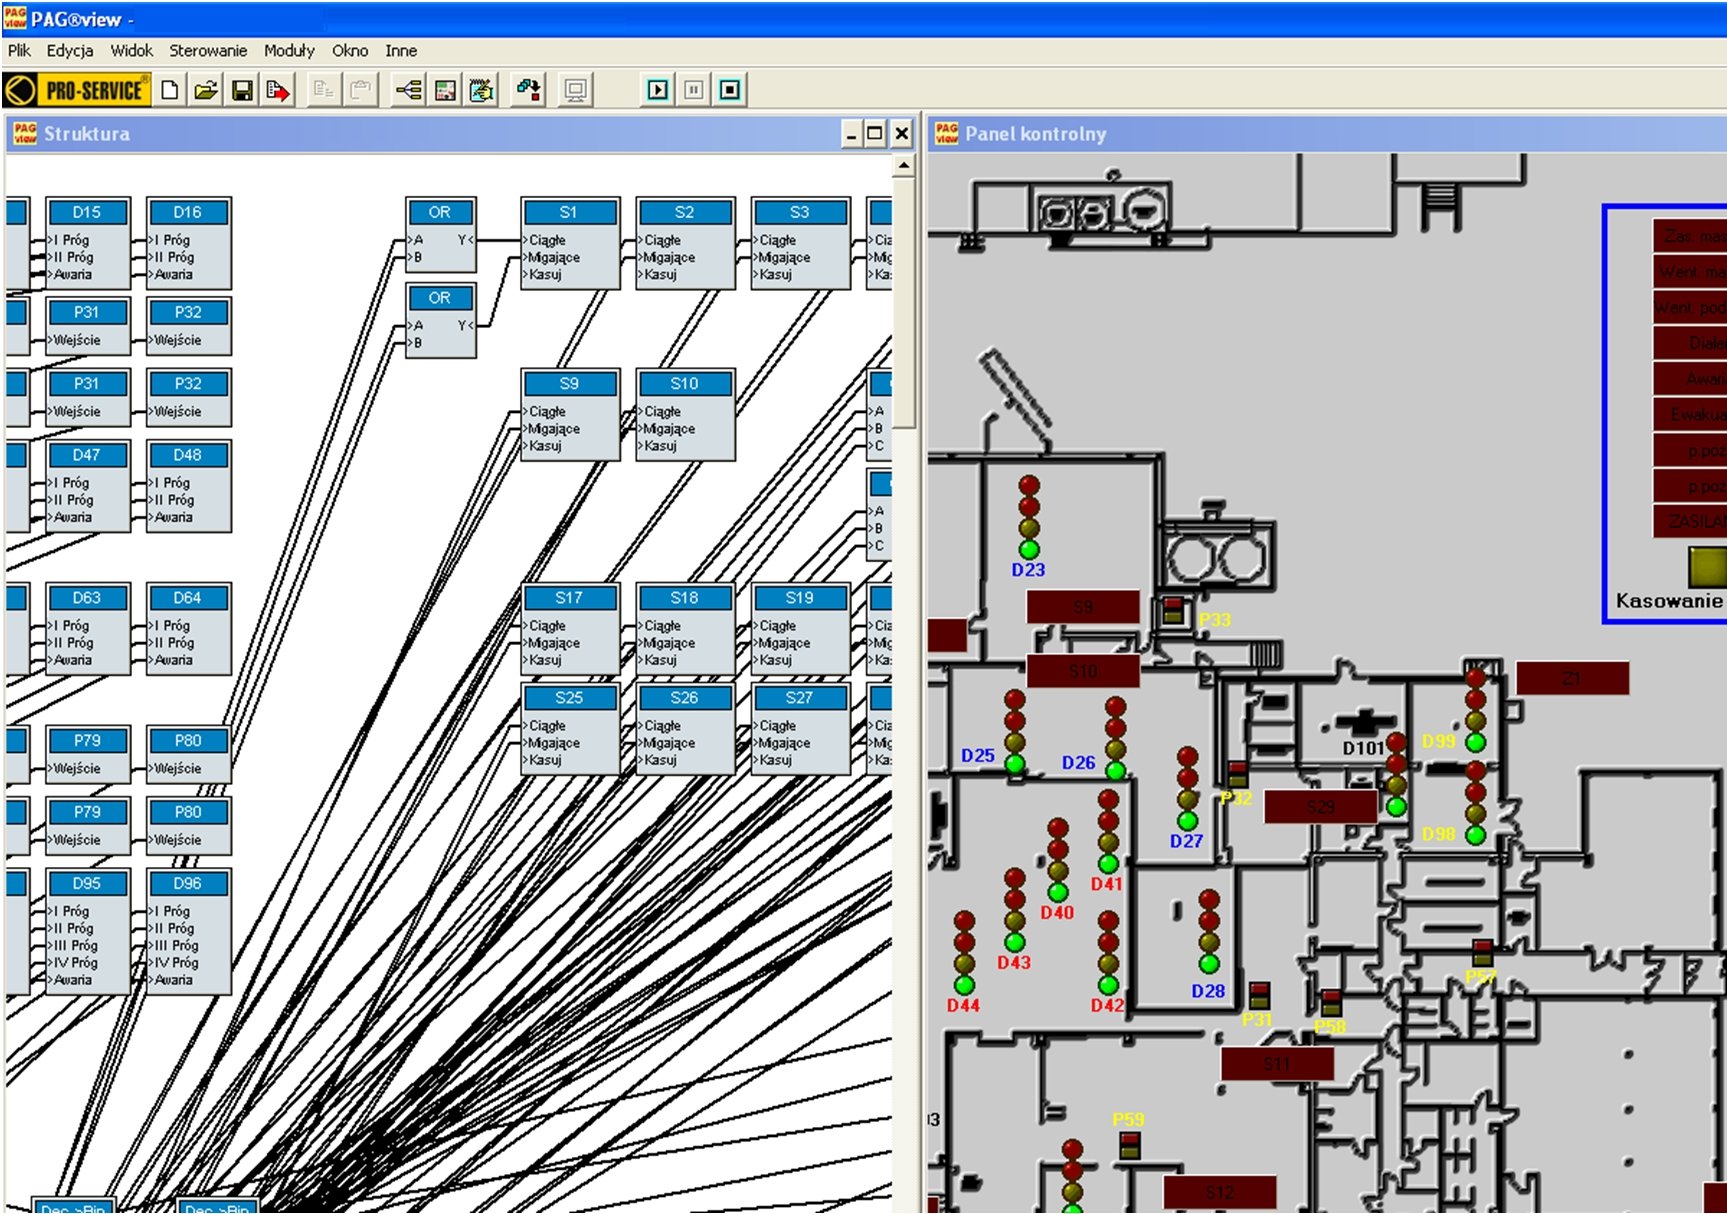Save project using floppy disk icon
Screen dimensions: 1727x1214
coord(242,90)
